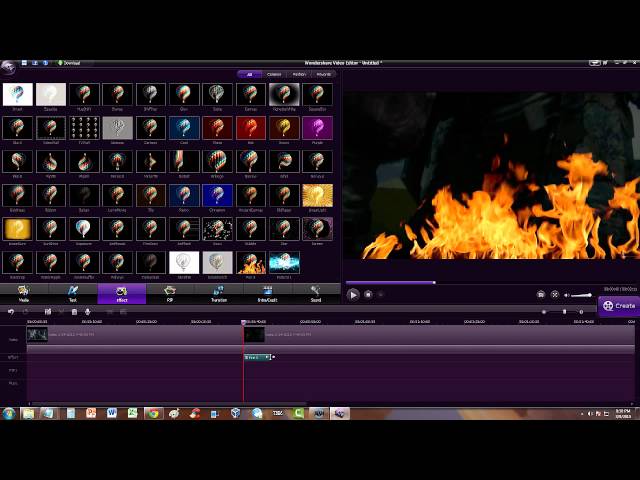Screen dimensions: 640x480
Task: Click the taskbar clock
Action: 623,413
